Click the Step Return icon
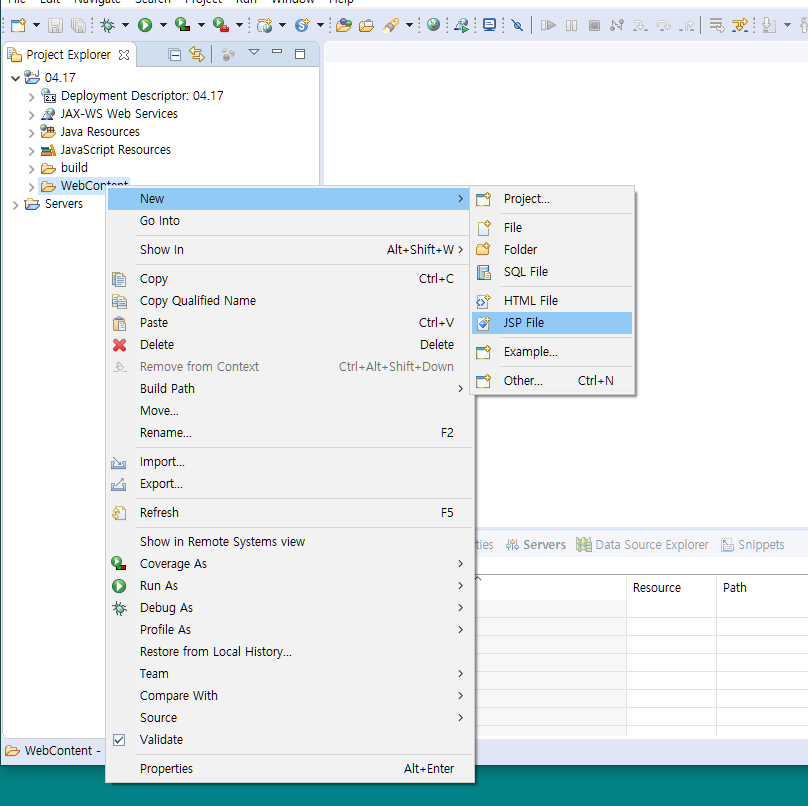Viewport: 808px width, 806px height. 686,25
